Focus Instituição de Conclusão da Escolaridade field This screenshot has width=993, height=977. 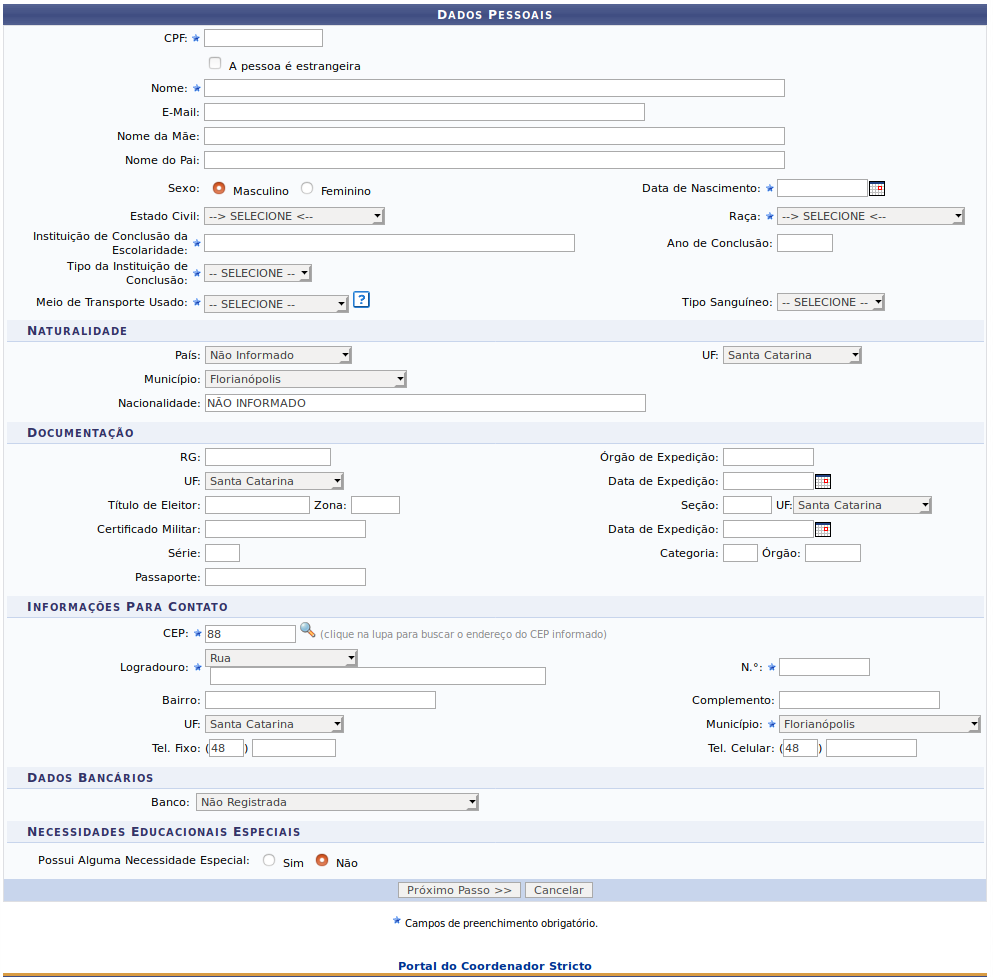389,243
